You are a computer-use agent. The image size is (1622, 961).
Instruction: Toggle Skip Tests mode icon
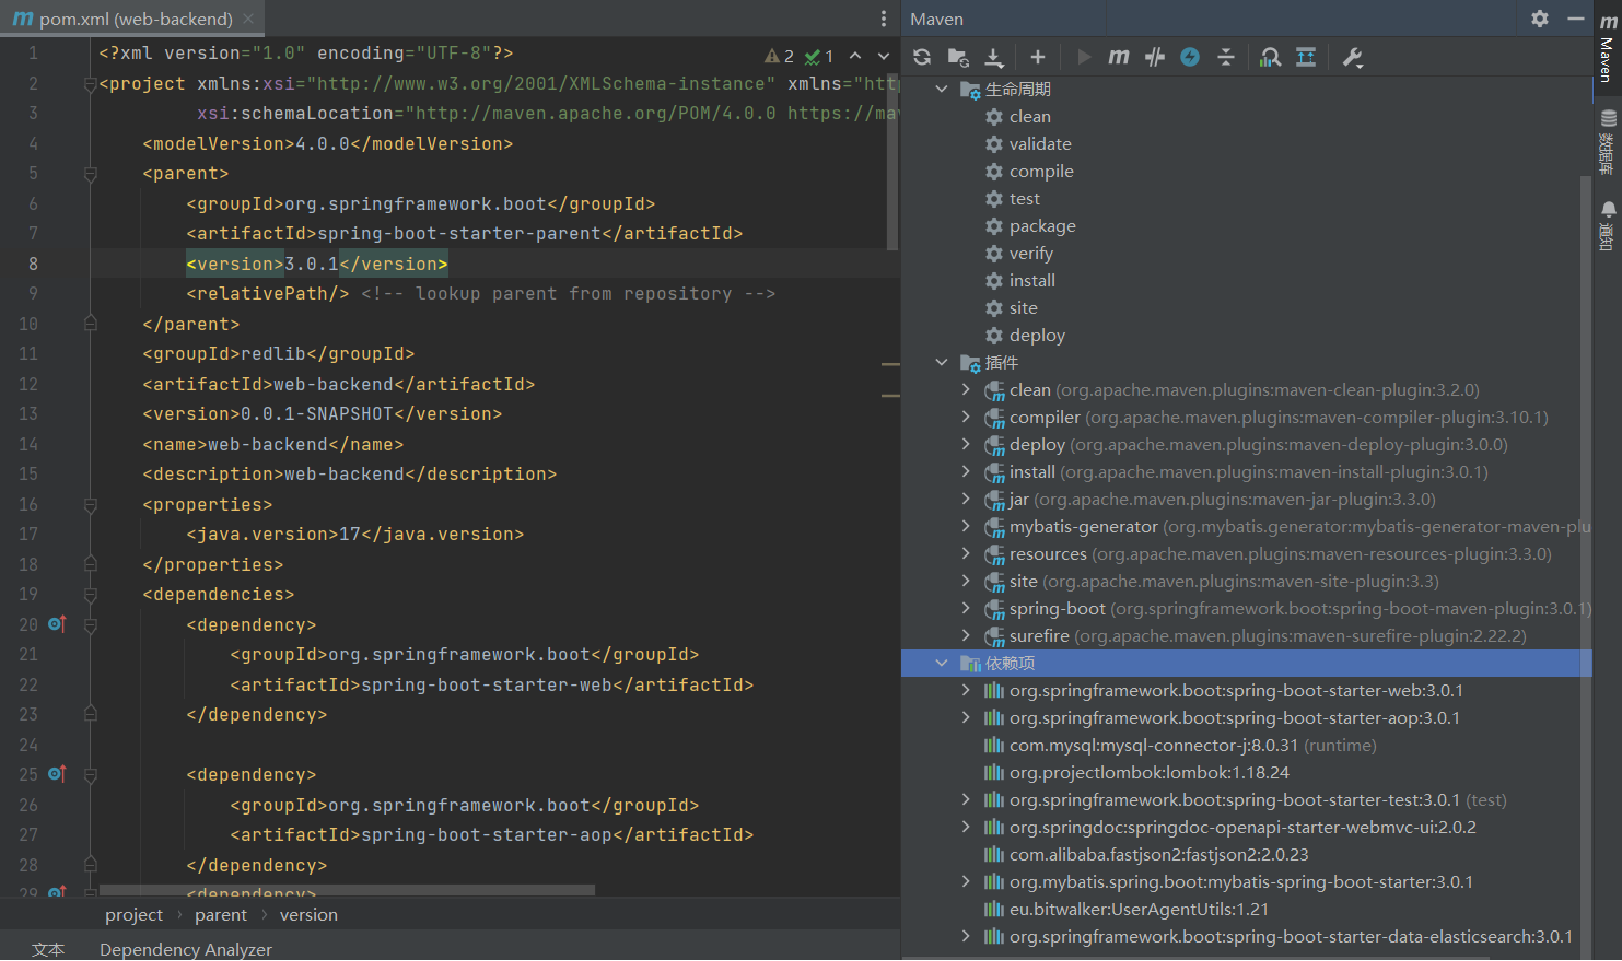click(1155, 57)
